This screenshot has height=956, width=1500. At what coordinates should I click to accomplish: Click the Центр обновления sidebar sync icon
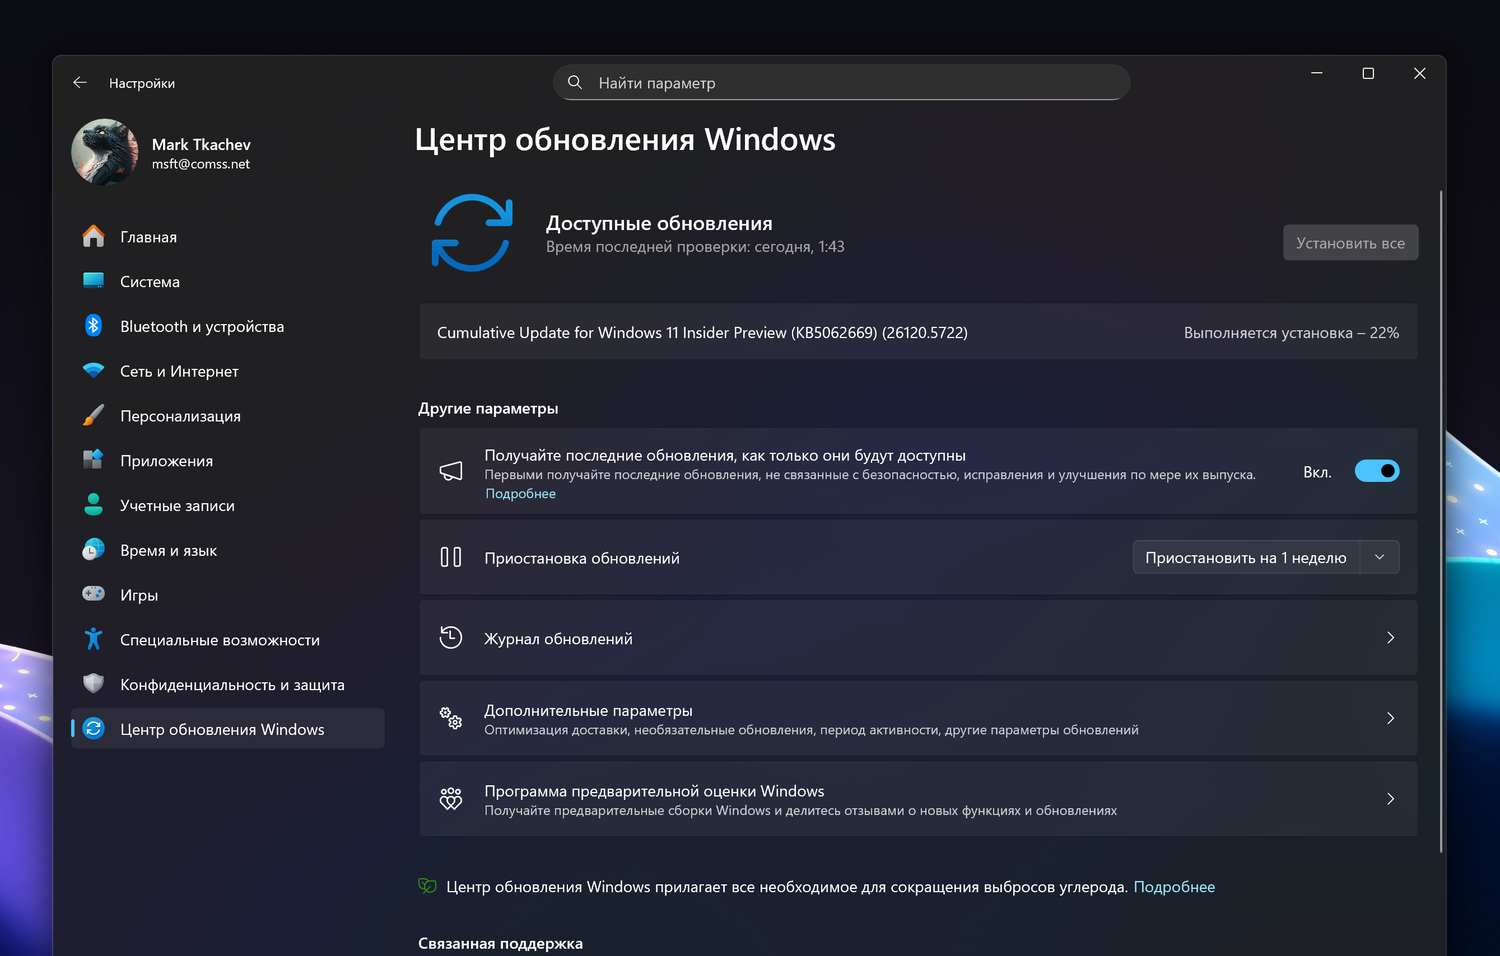[x=93, y=729]
